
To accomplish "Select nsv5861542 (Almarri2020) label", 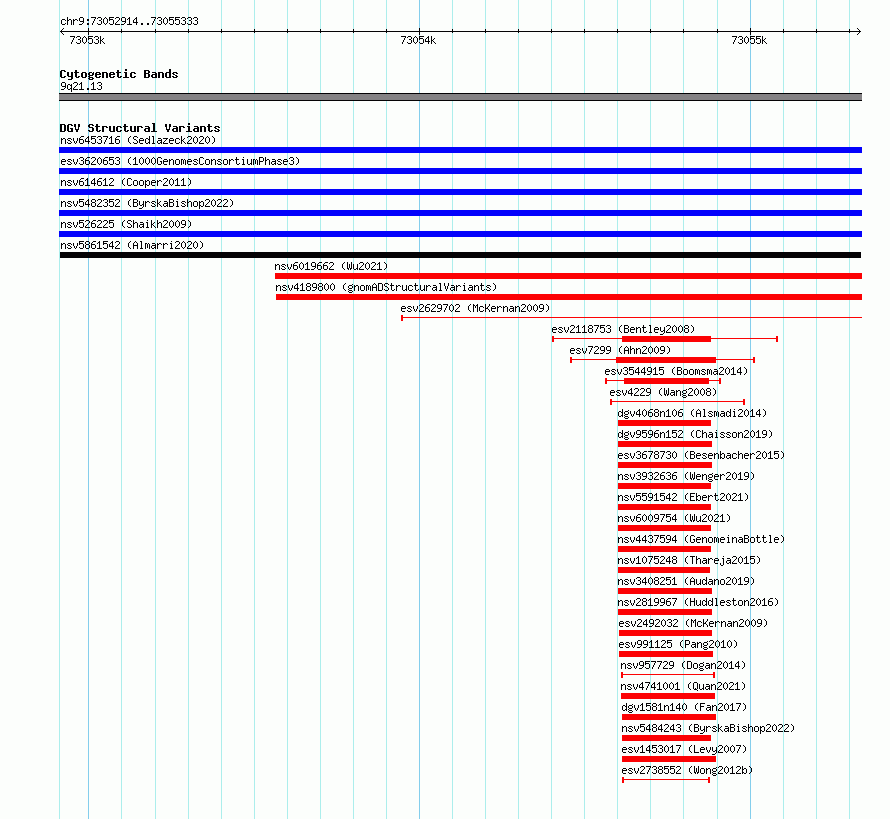I will pyautogui.click(x=132, y=245).
